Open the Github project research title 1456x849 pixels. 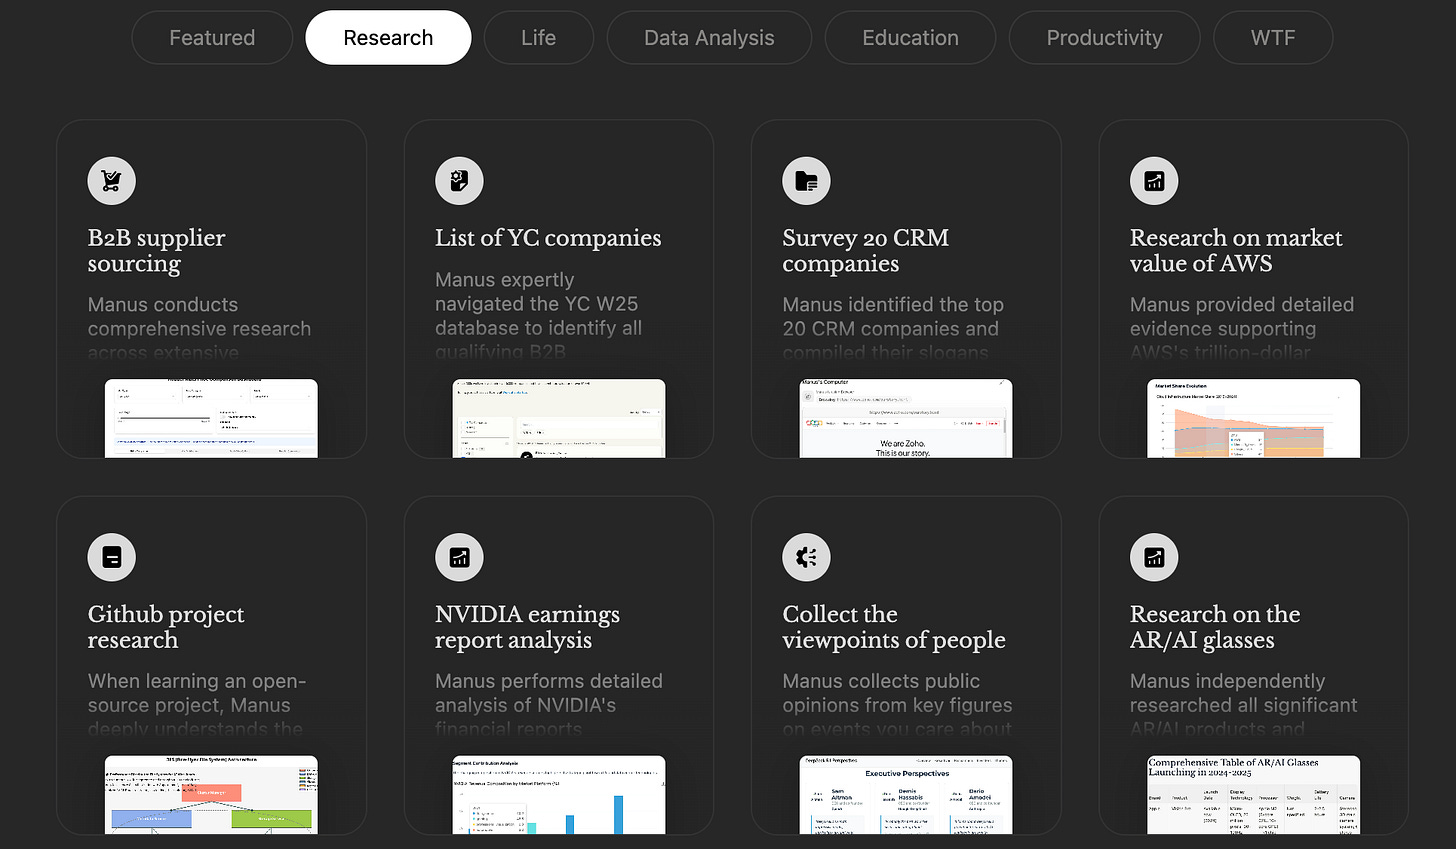tap(166, 627)
